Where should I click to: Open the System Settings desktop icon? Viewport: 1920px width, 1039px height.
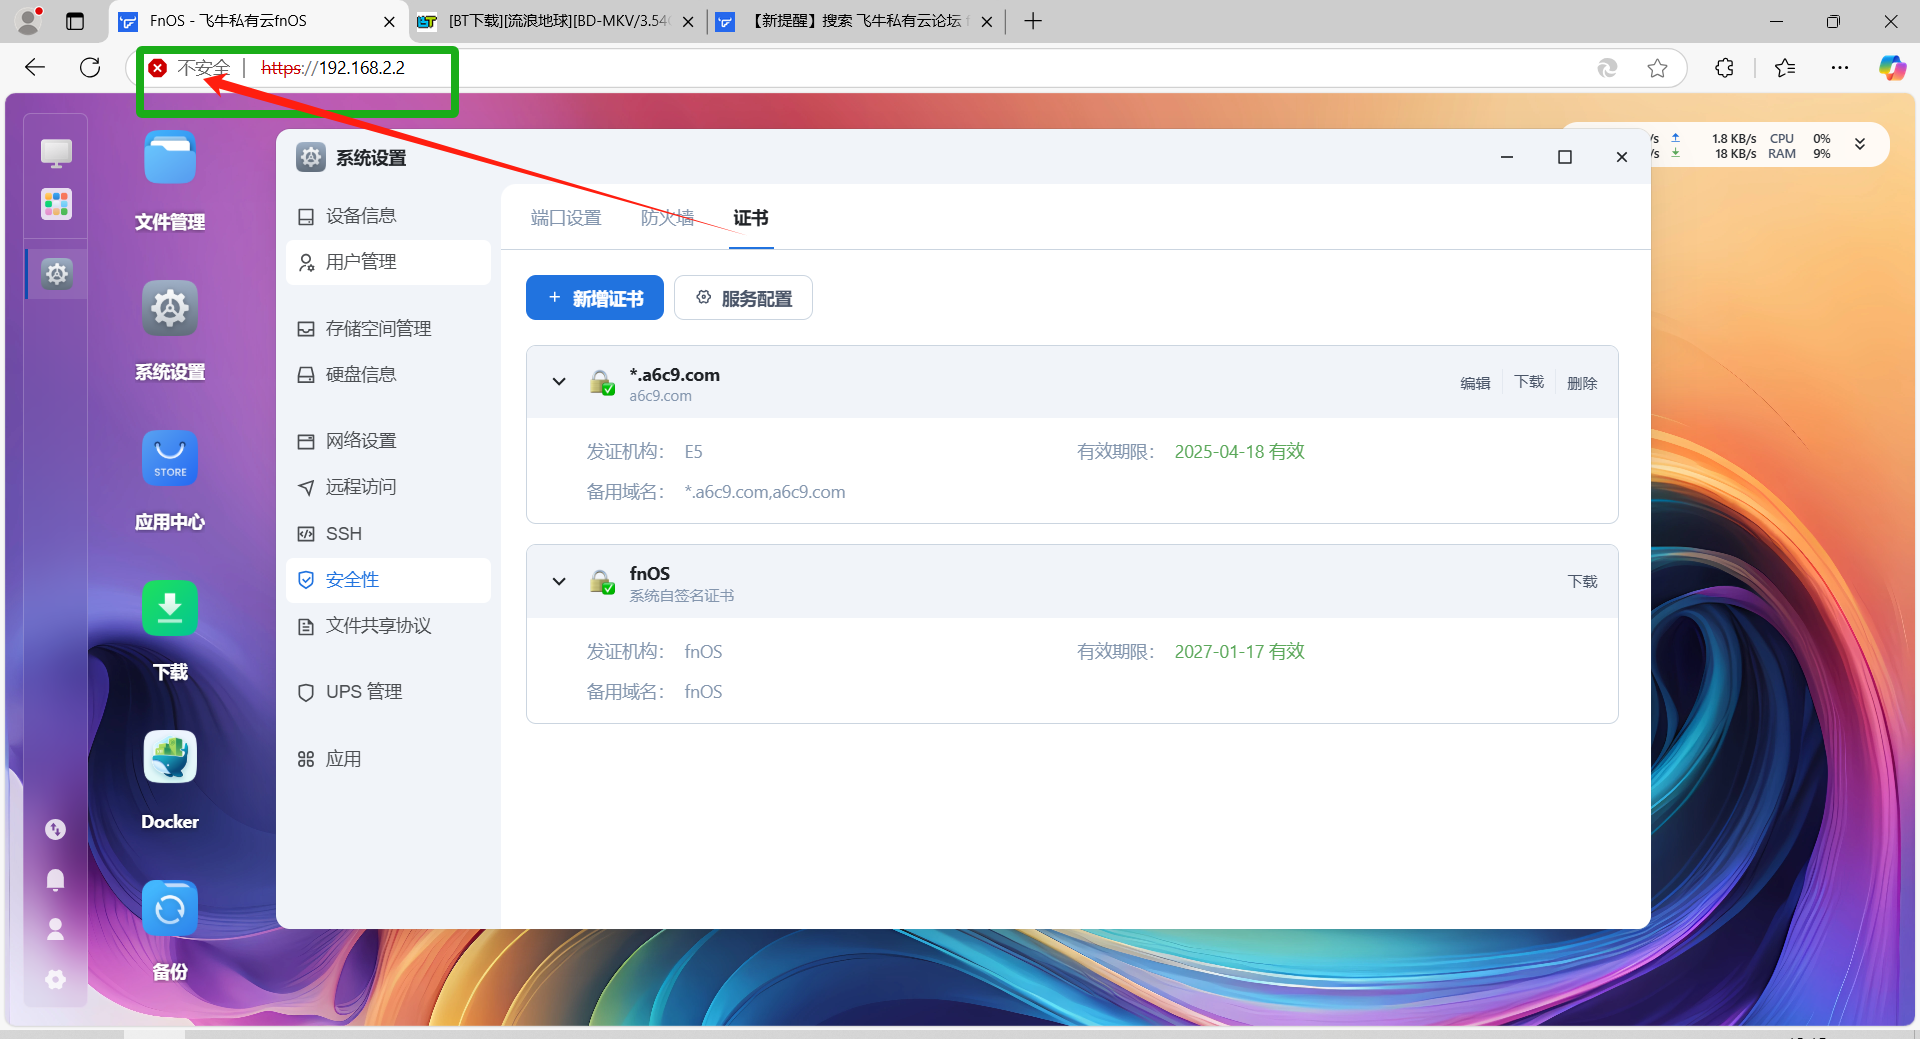[170, 308]
